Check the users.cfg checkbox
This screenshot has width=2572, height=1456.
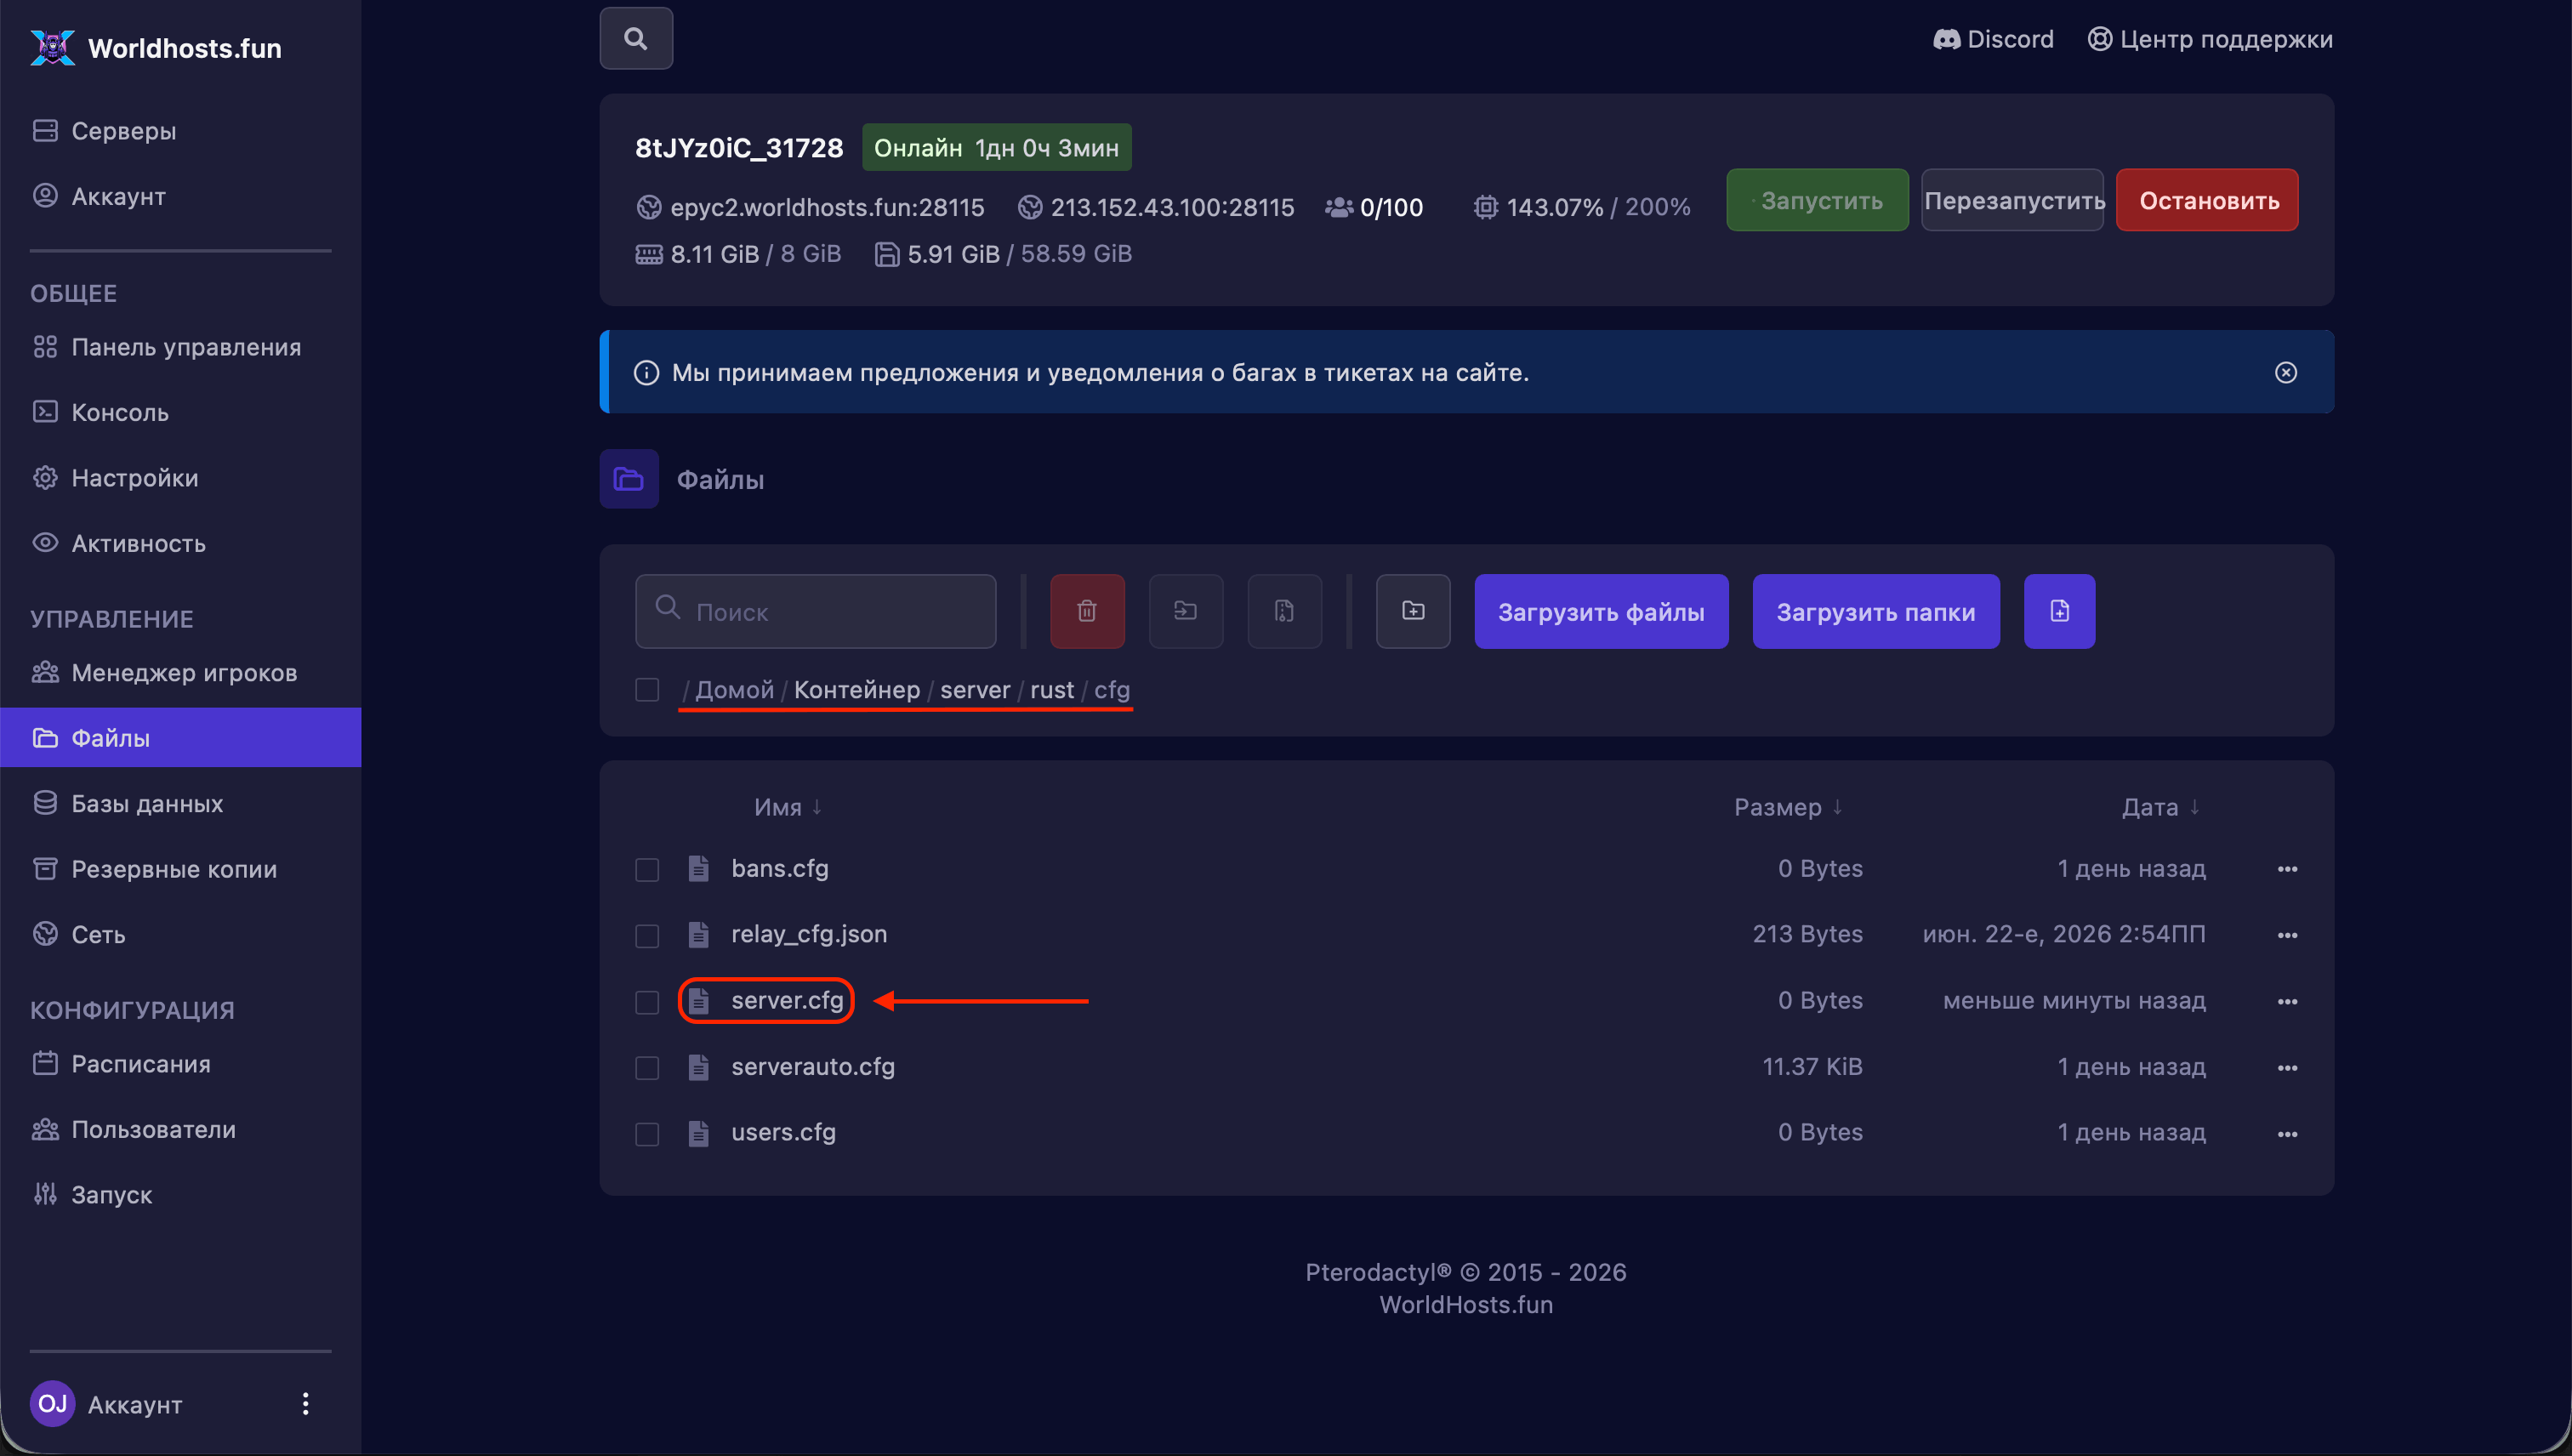pyautogui.click(x=647, y=1133)
